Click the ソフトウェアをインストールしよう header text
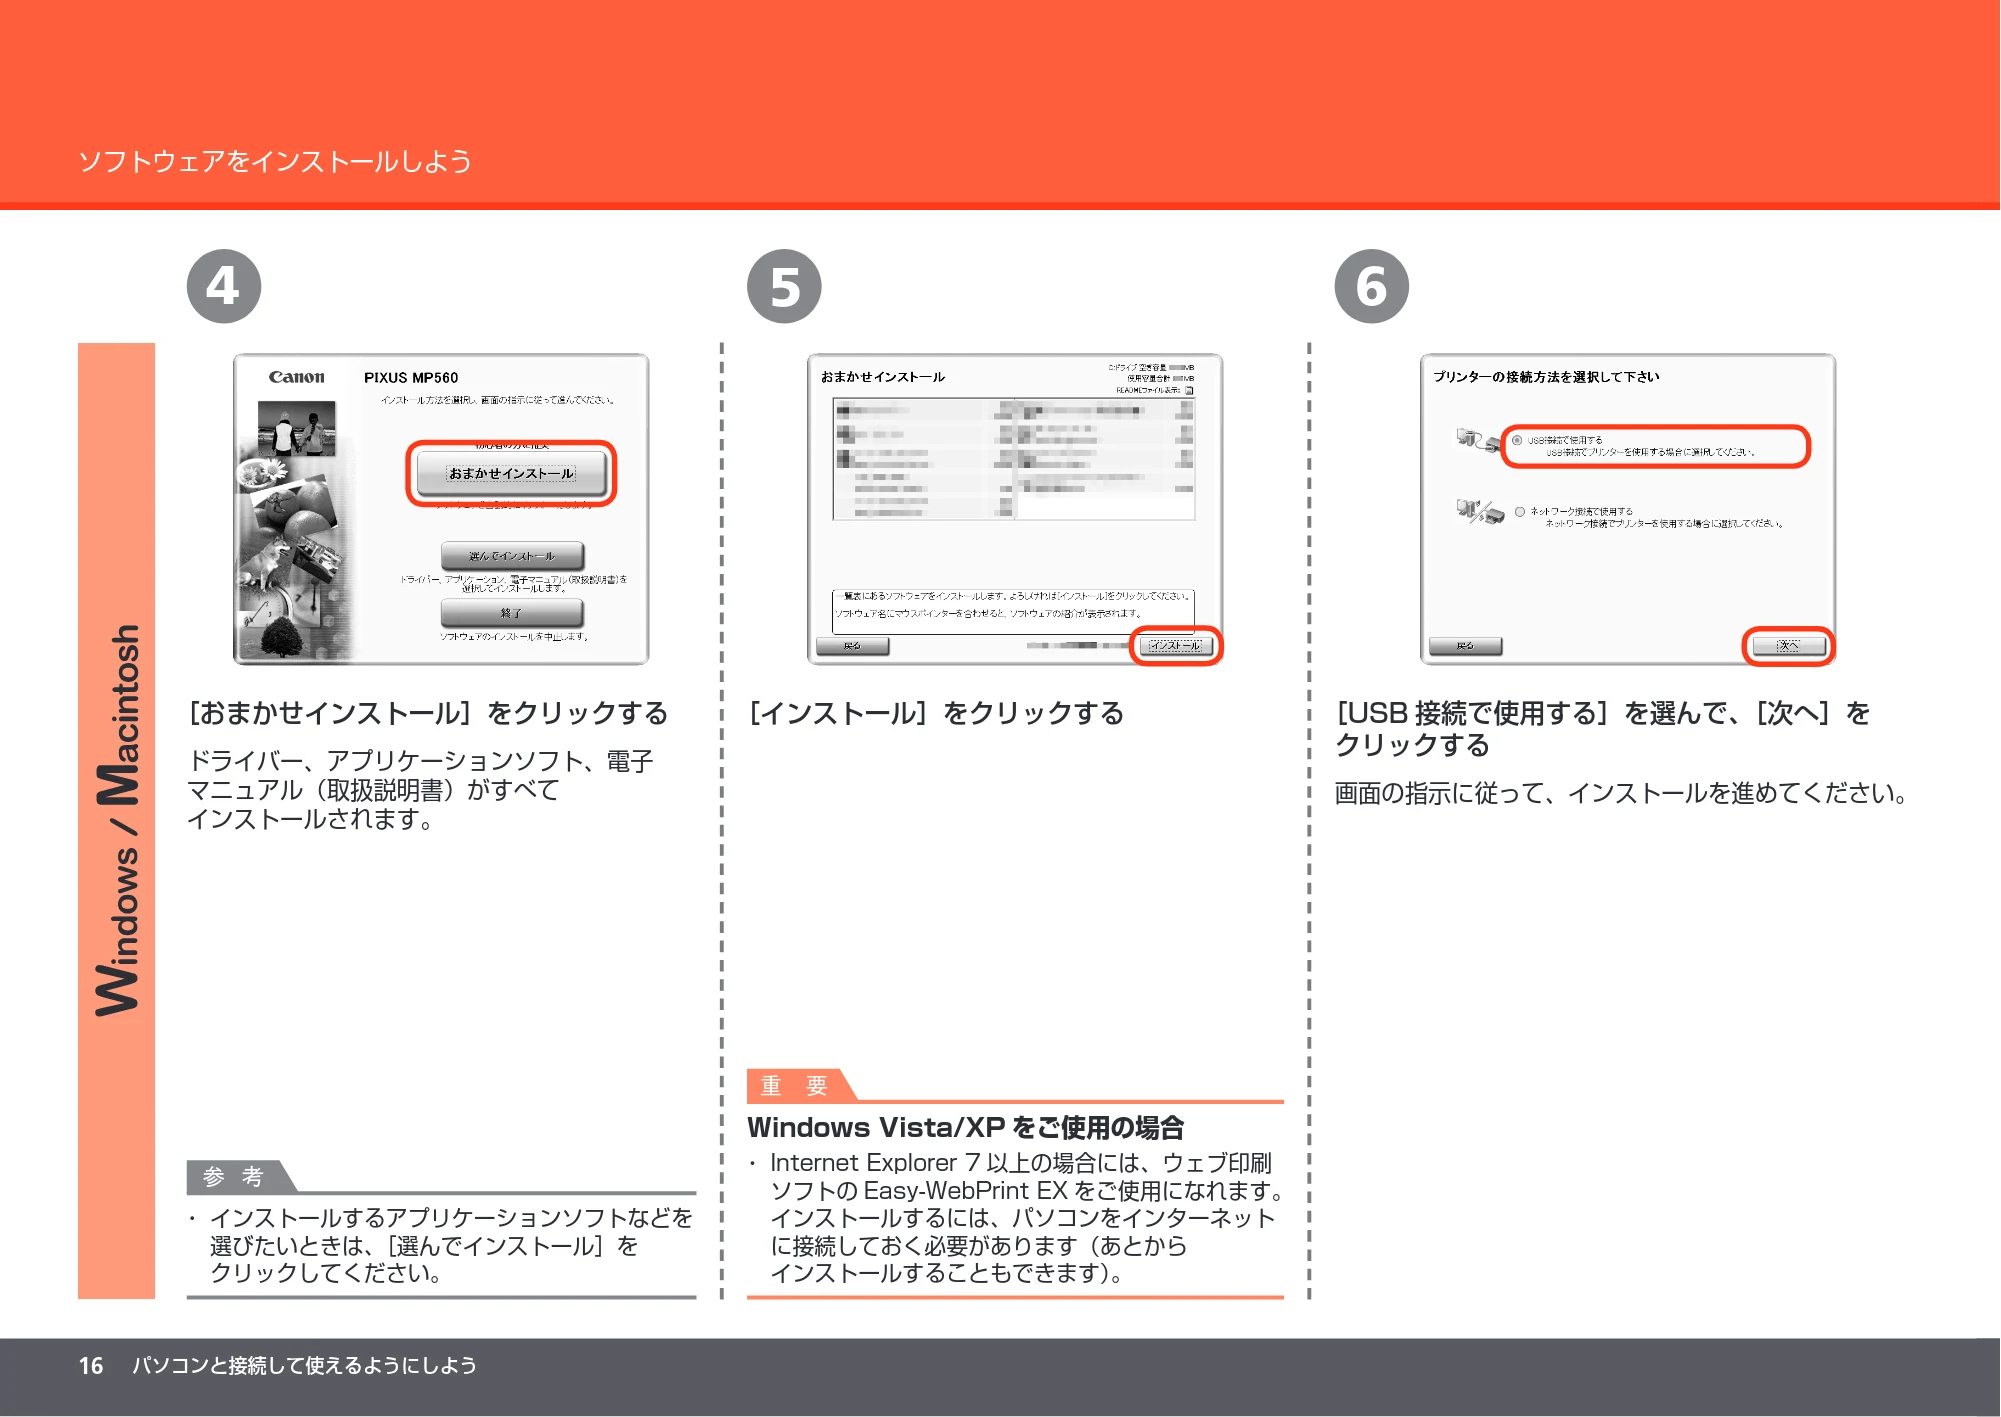 275,161
